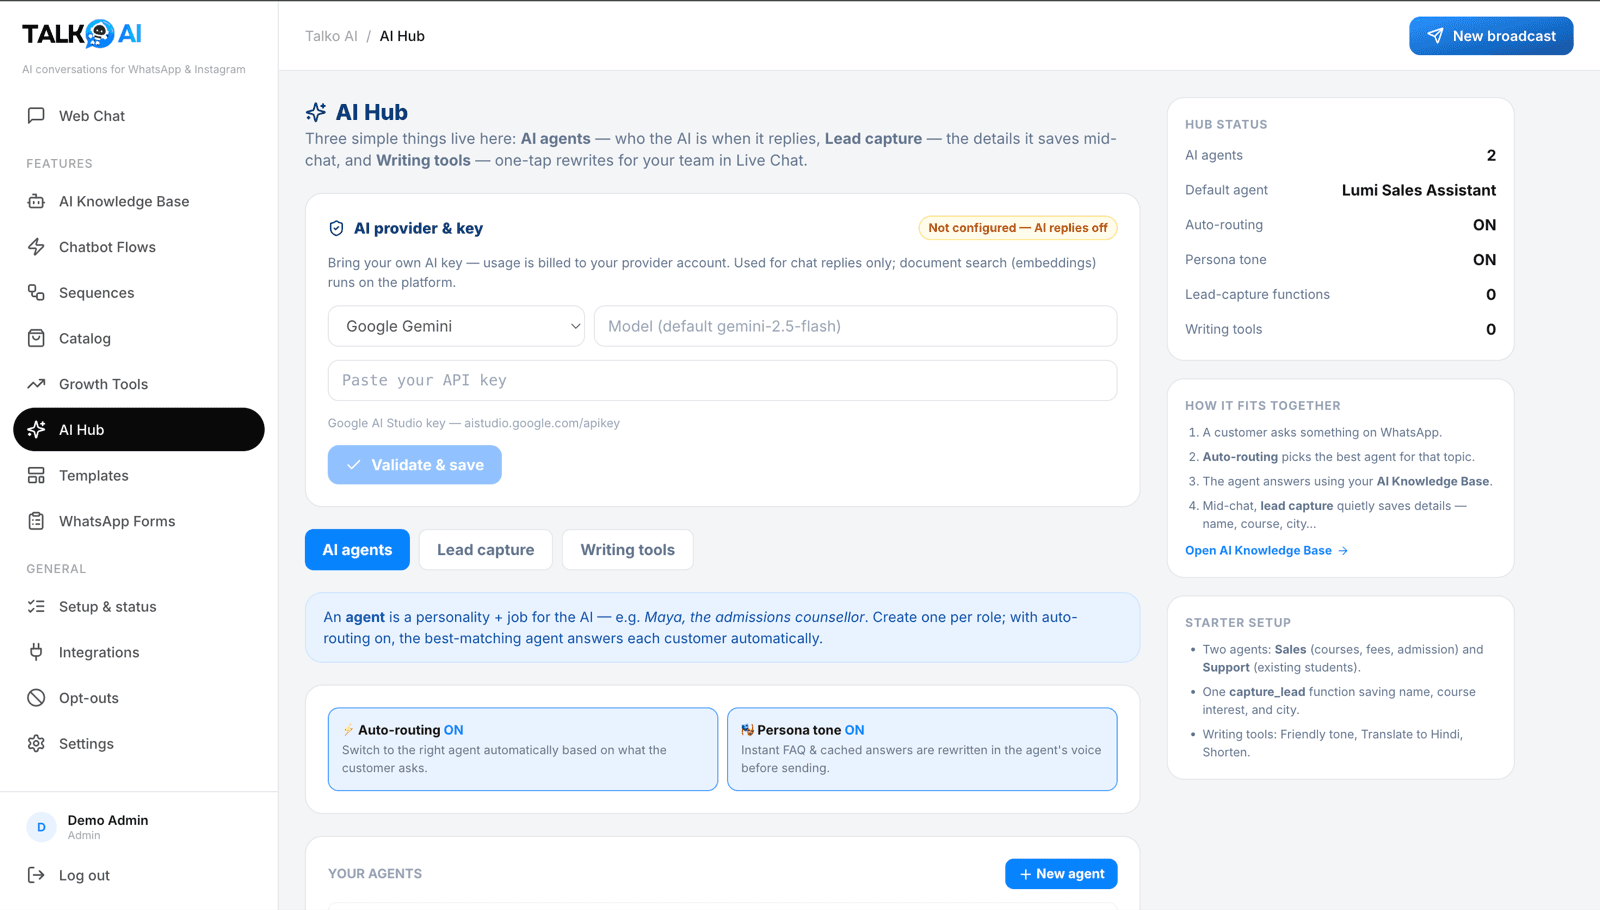Click the paper plane icon on New broadcast
The height and width of the screenshot is (910, 1600).
[1435, 36]
